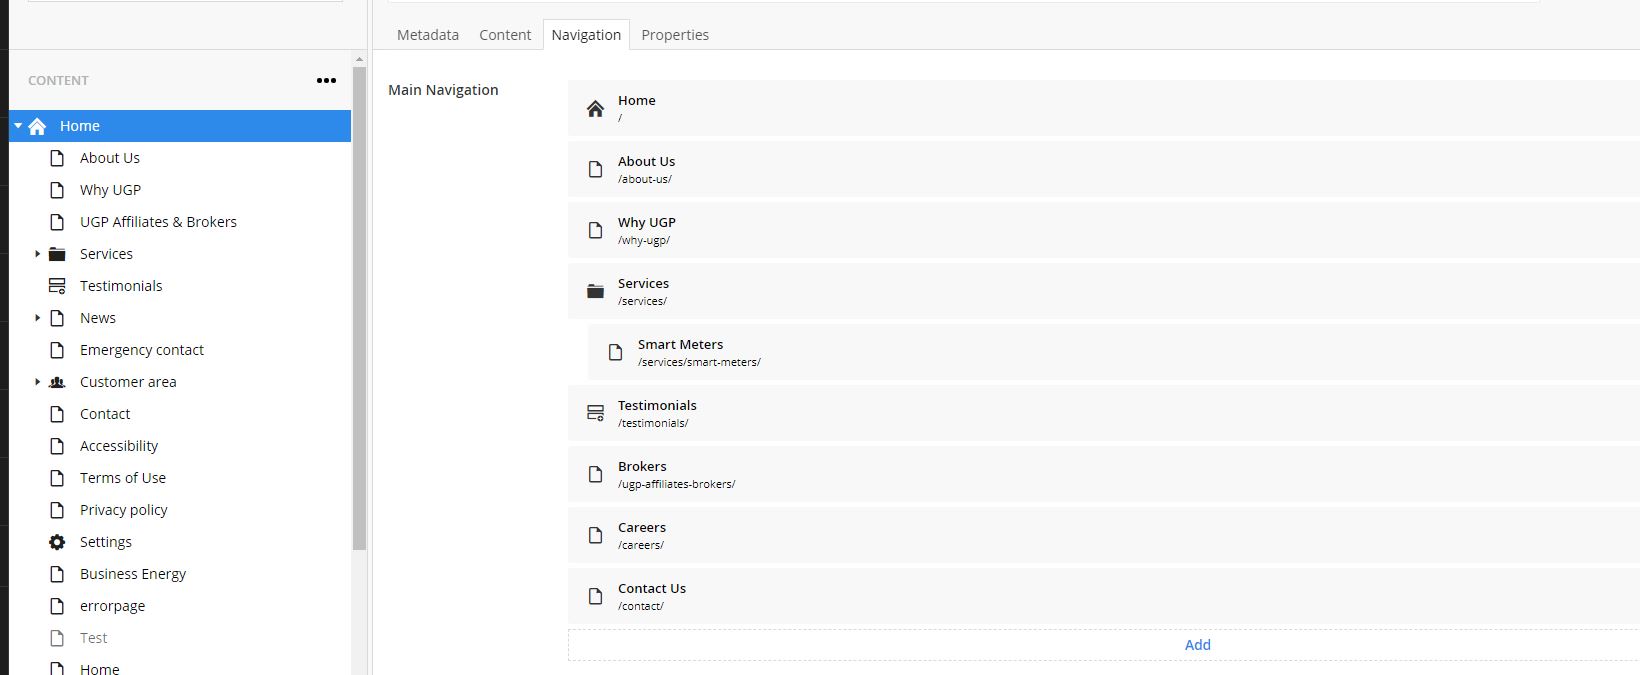1640x675 pixels.
Task: Click the Services folder icon in Main Navigation
Action: click(595, 291)
